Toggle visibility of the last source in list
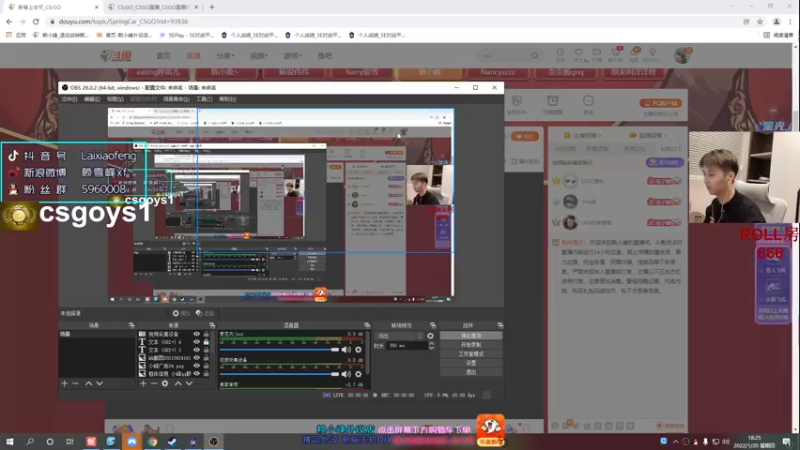800x450 pixels. click(x=196, y=374)
